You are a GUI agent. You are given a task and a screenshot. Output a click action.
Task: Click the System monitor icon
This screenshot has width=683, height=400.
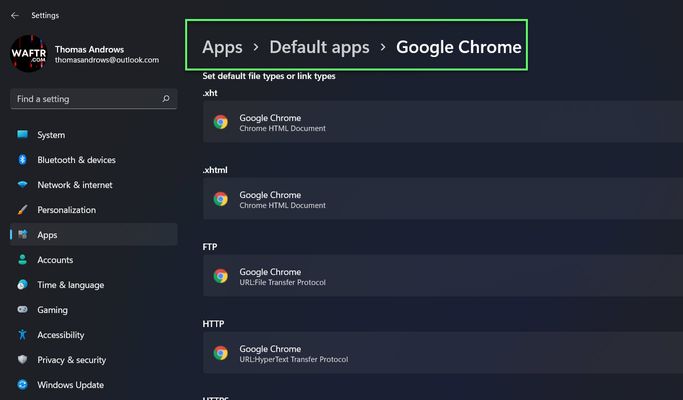coord(23,134)
